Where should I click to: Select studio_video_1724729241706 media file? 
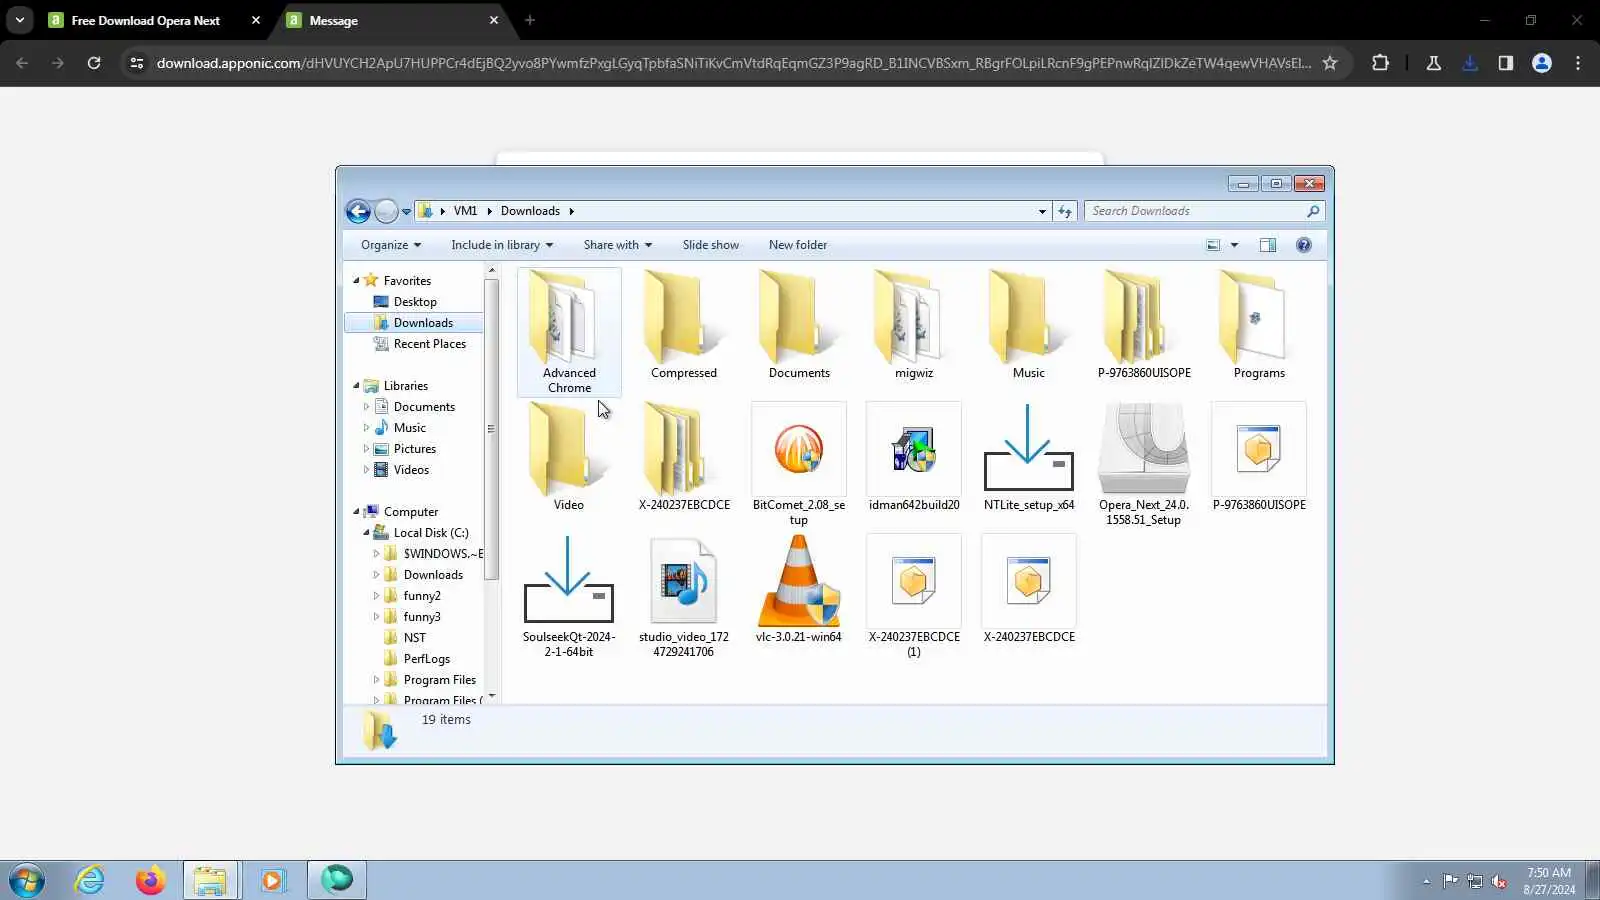(684, 596)
